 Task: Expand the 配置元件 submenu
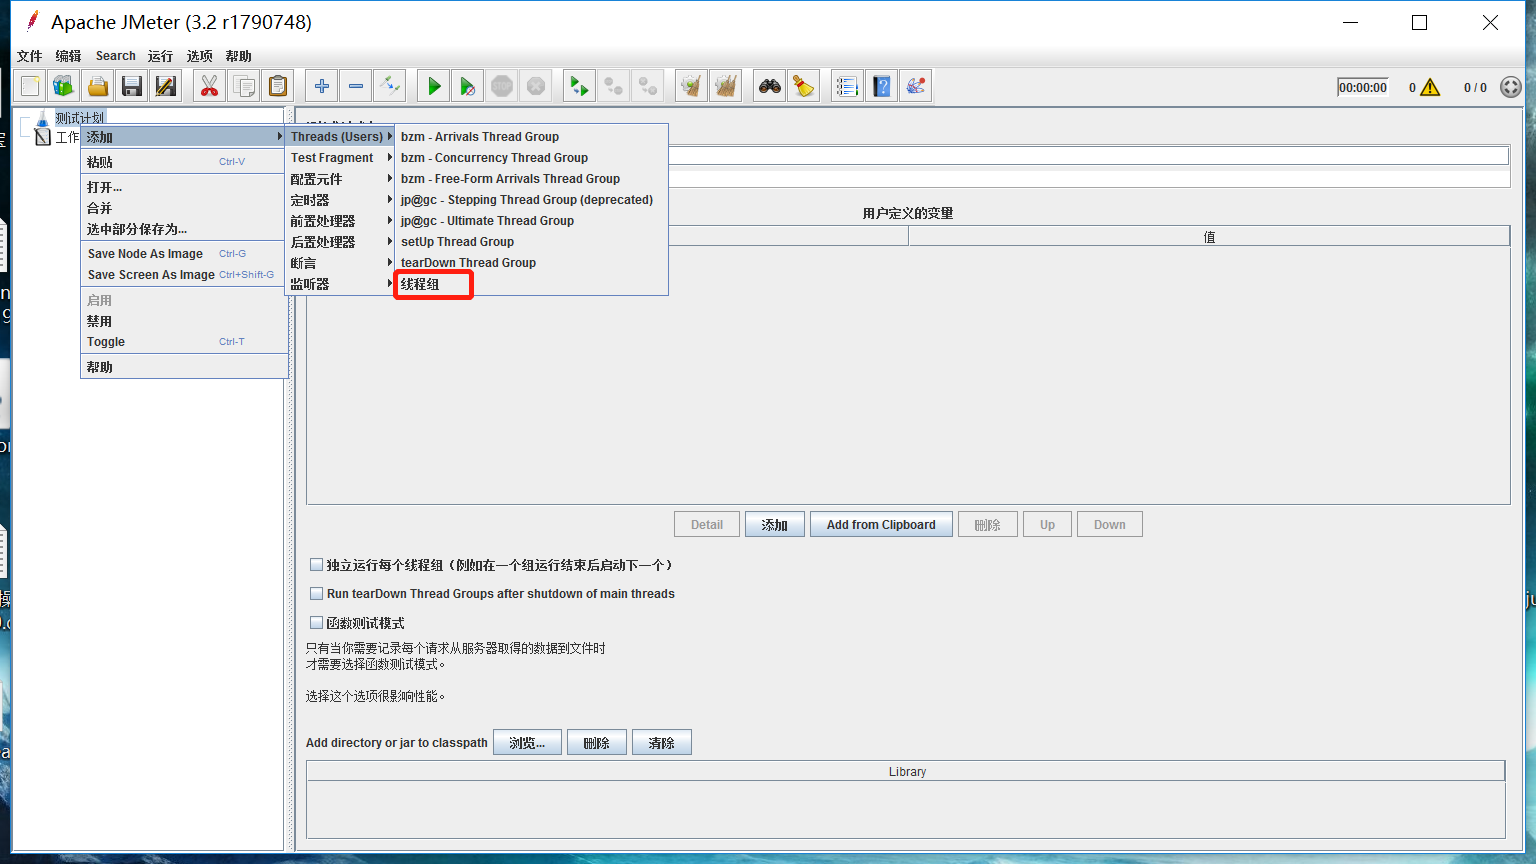tap(340, 179)
